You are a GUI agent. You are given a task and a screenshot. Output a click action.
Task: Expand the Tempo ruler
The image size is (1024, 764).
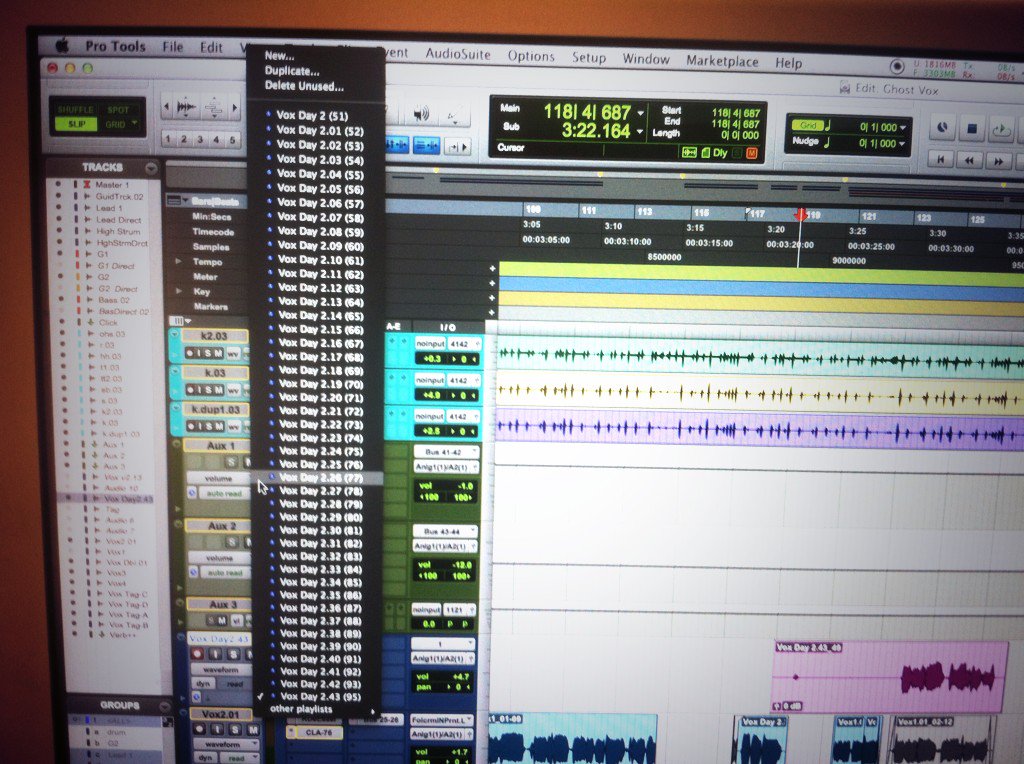(178, 261)
